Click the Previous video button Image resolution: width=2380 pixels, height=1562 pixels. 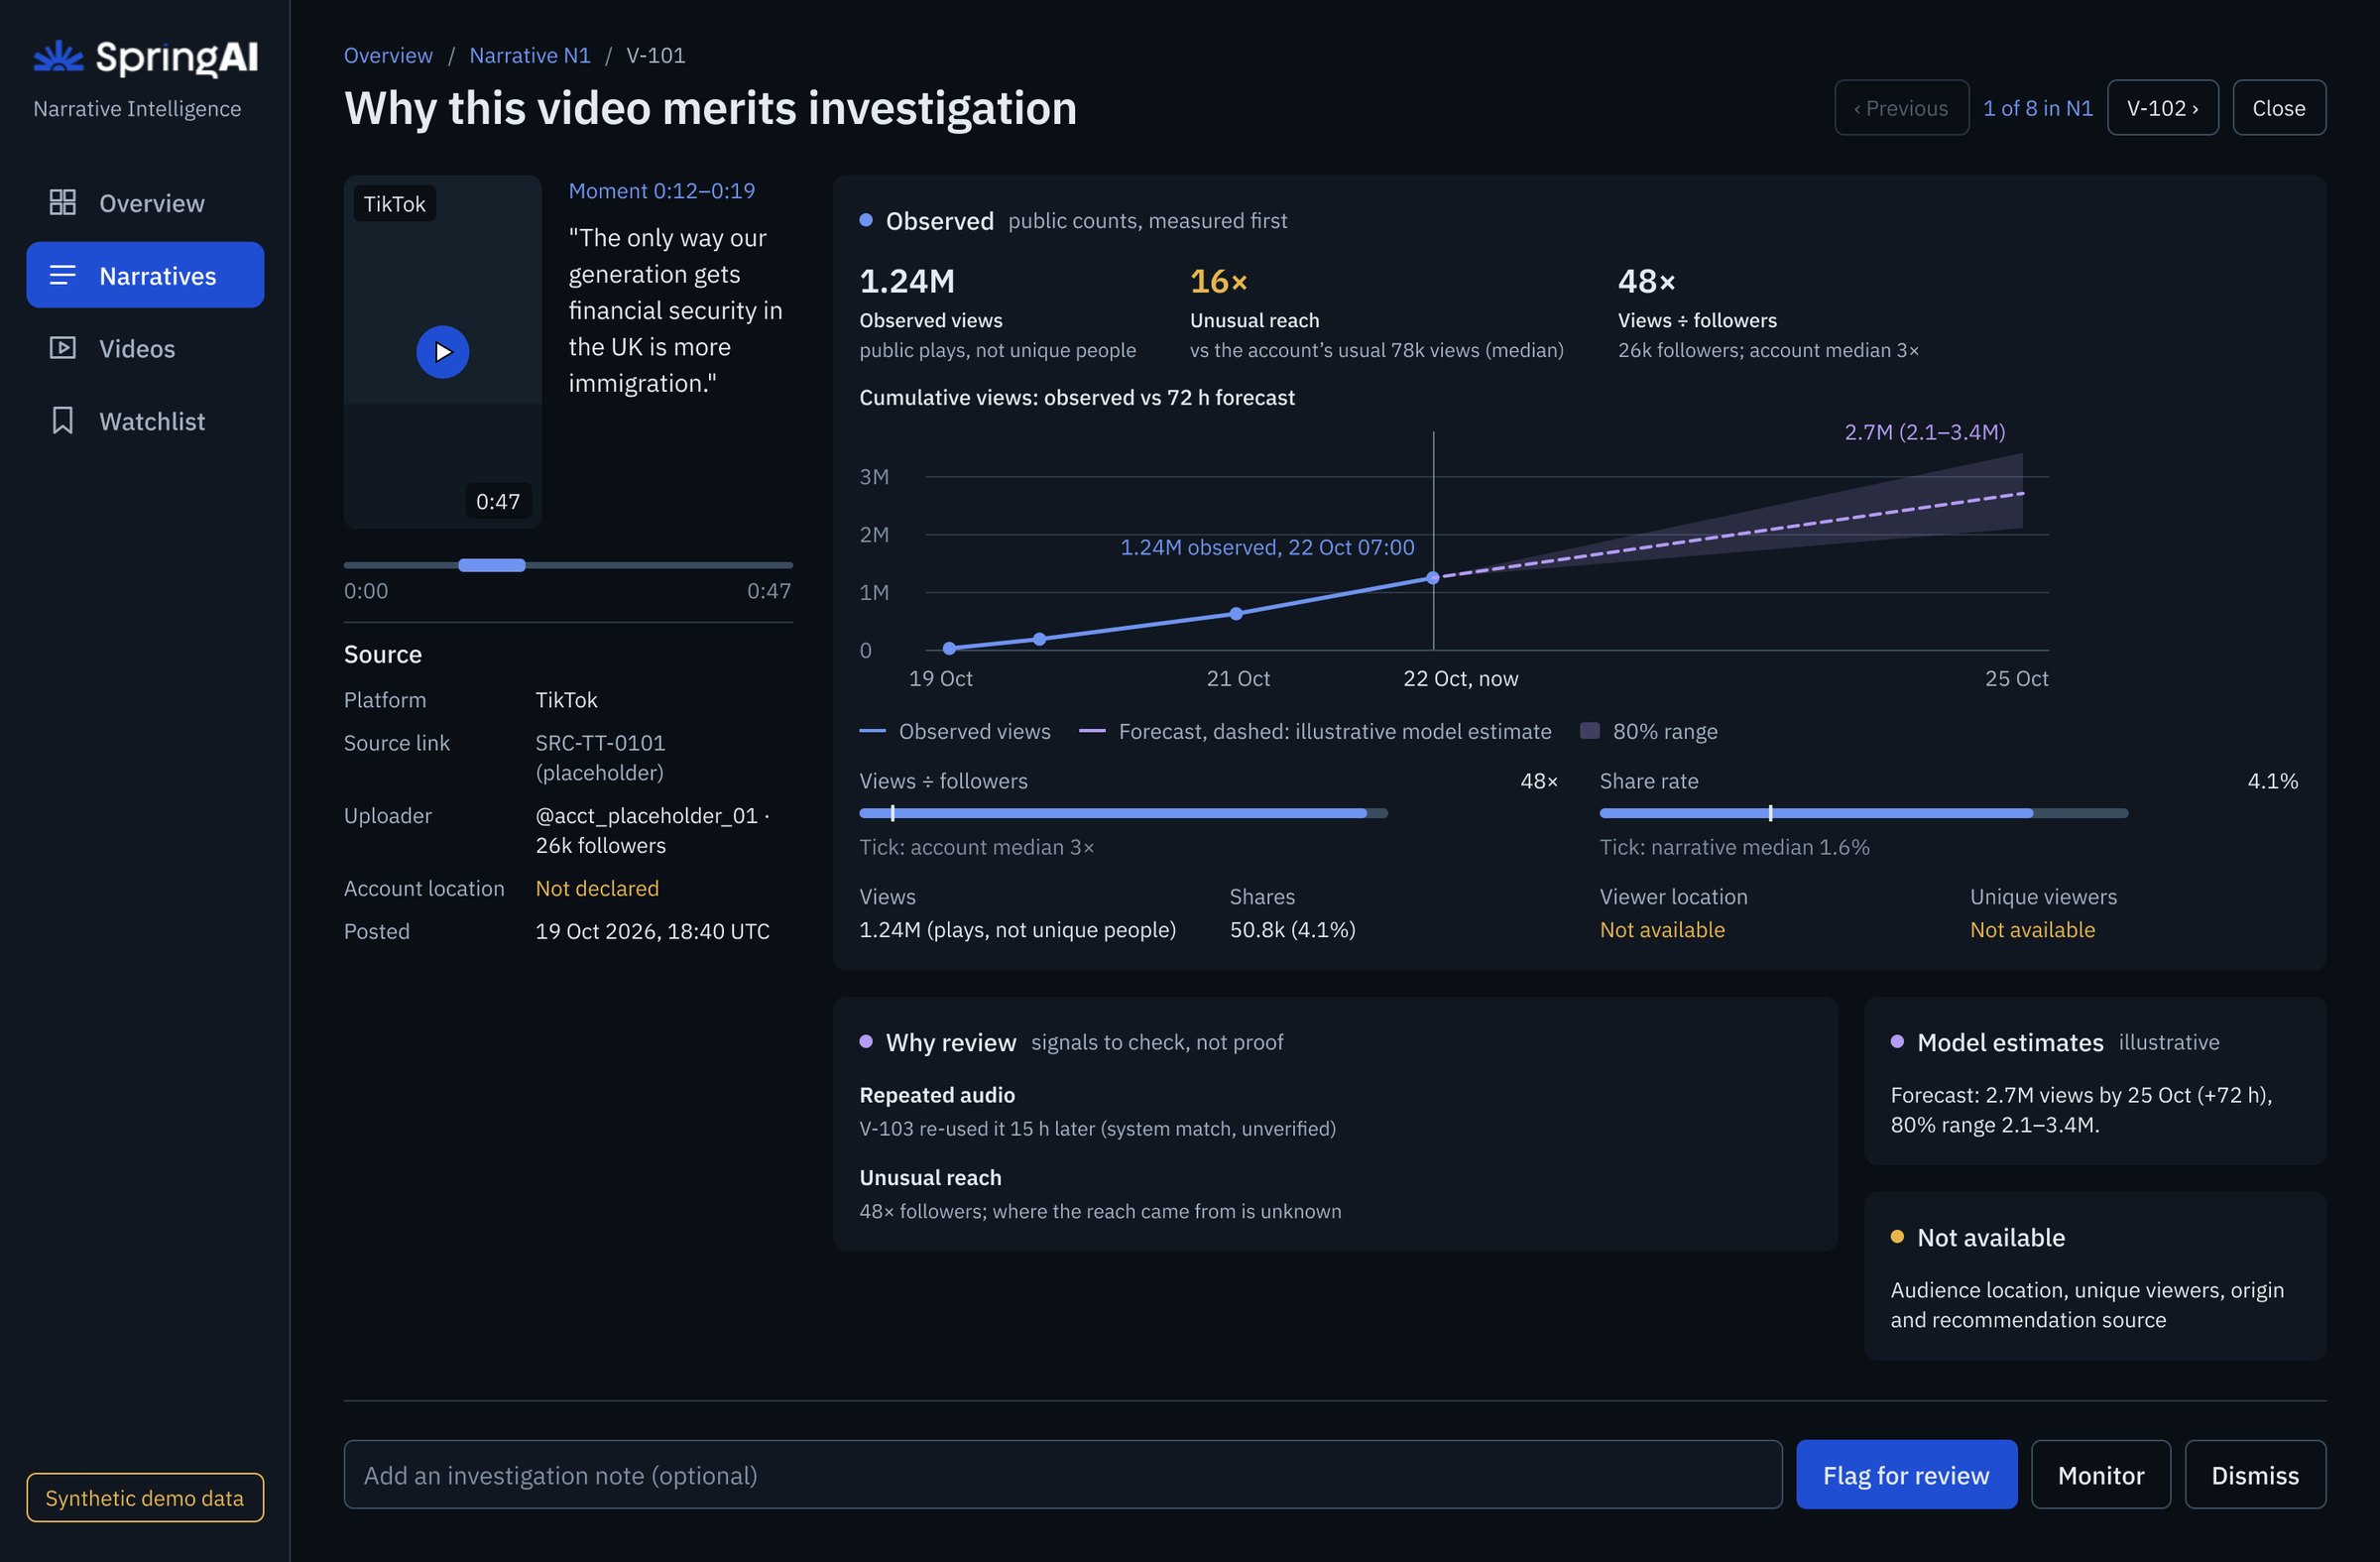(x=1901, y=107)
